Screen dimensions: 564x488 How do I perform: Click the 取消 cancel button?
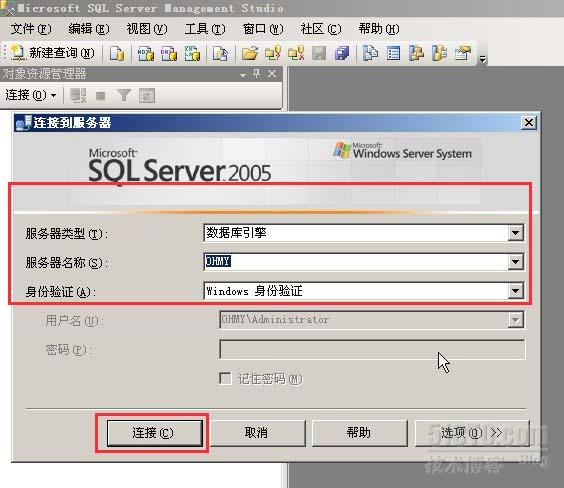(x=257, y=433)
